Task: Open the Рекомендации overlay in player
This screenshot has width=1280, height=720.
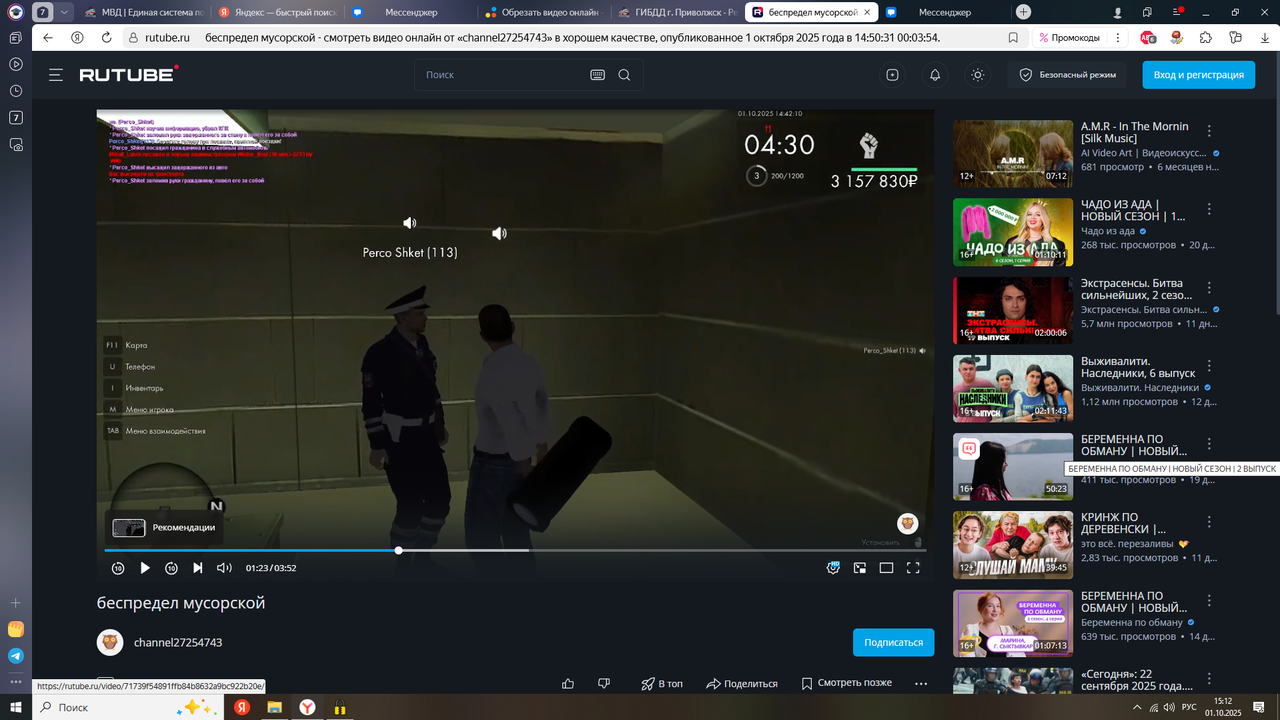Action: [164, 527]
